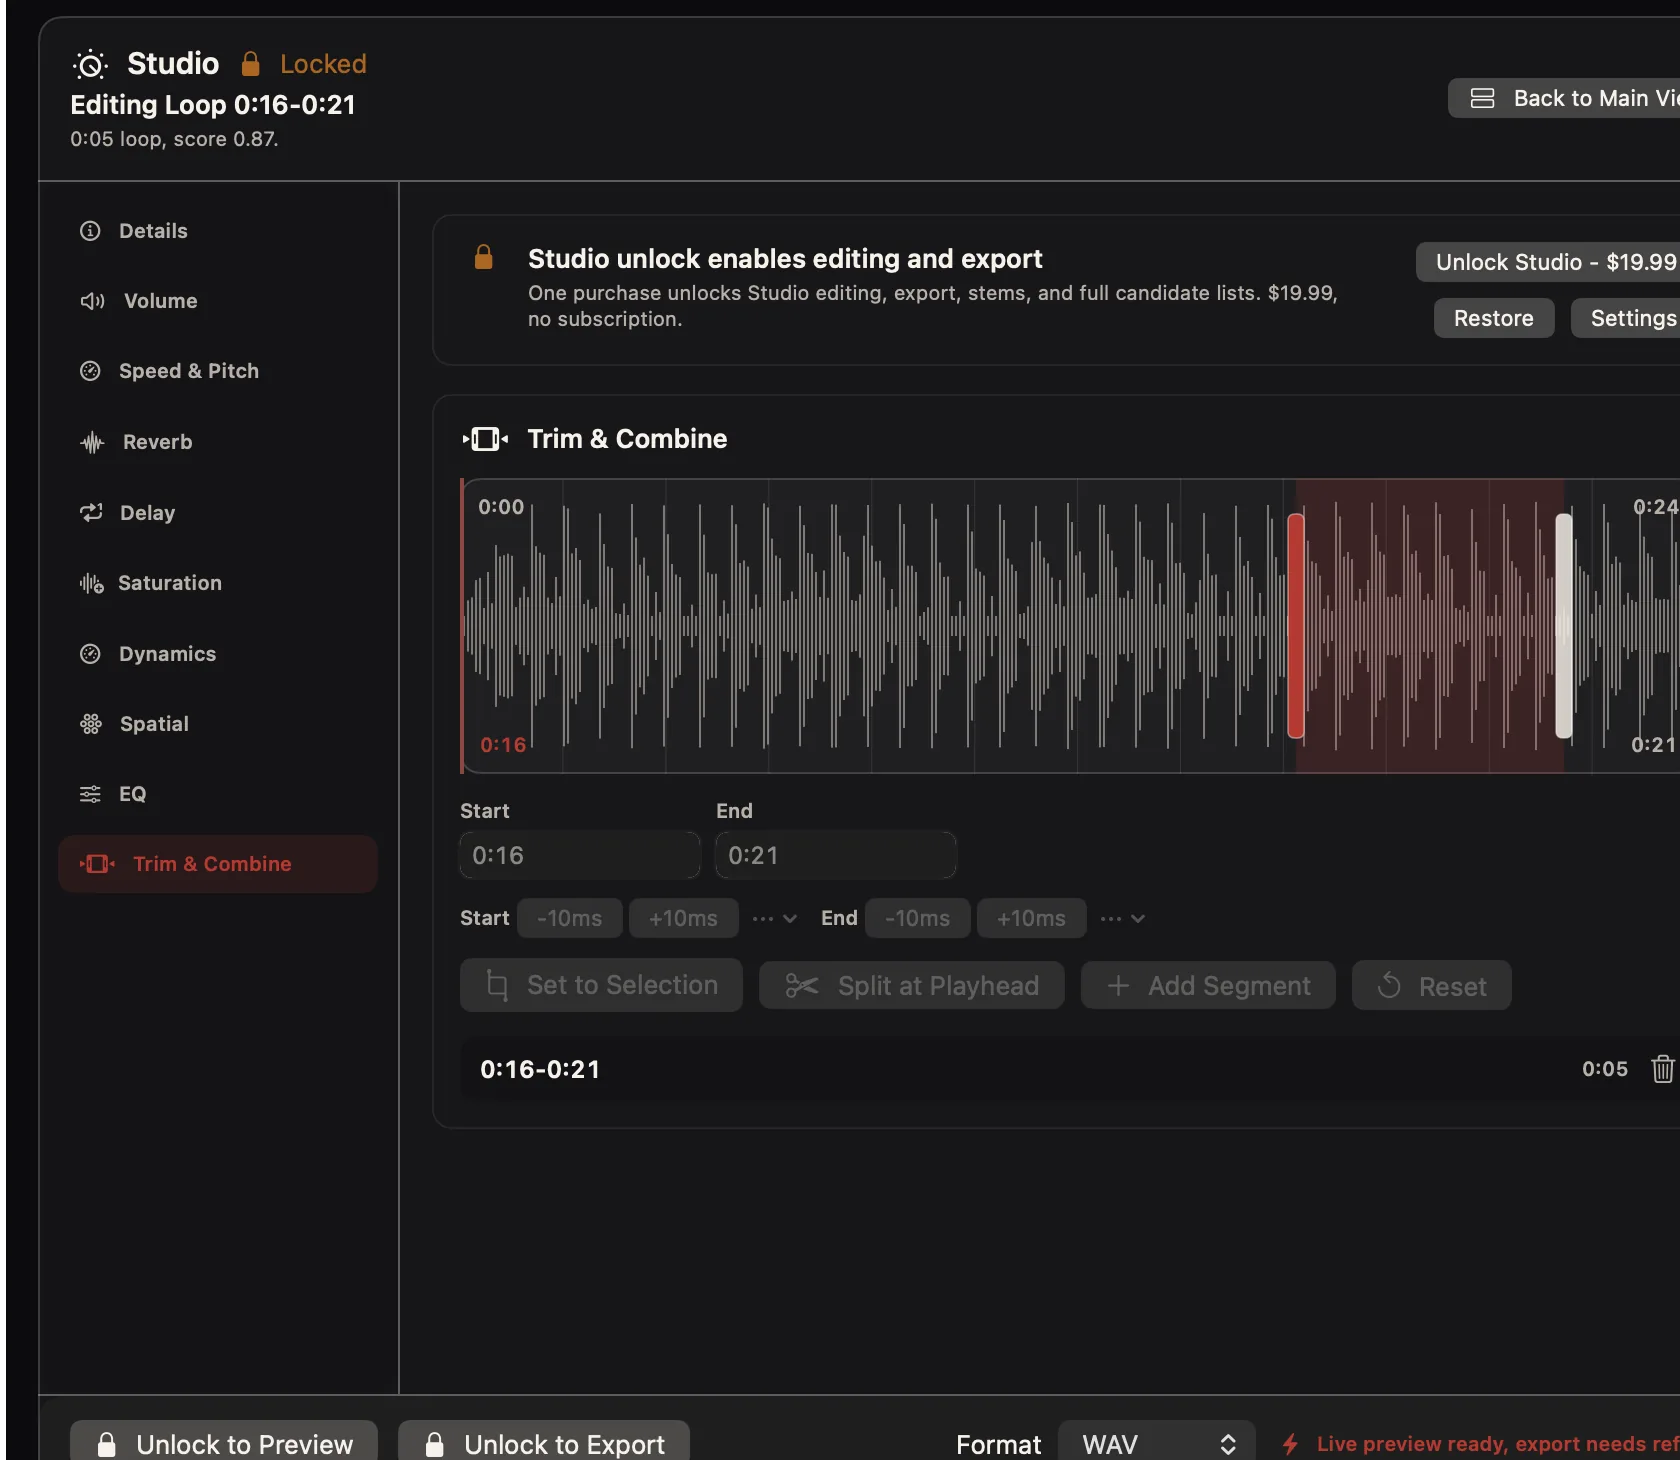Click Unlock Studio - $19.99 button
This screenshot has width=1680, height=1460.
[x=1548, y=262]
